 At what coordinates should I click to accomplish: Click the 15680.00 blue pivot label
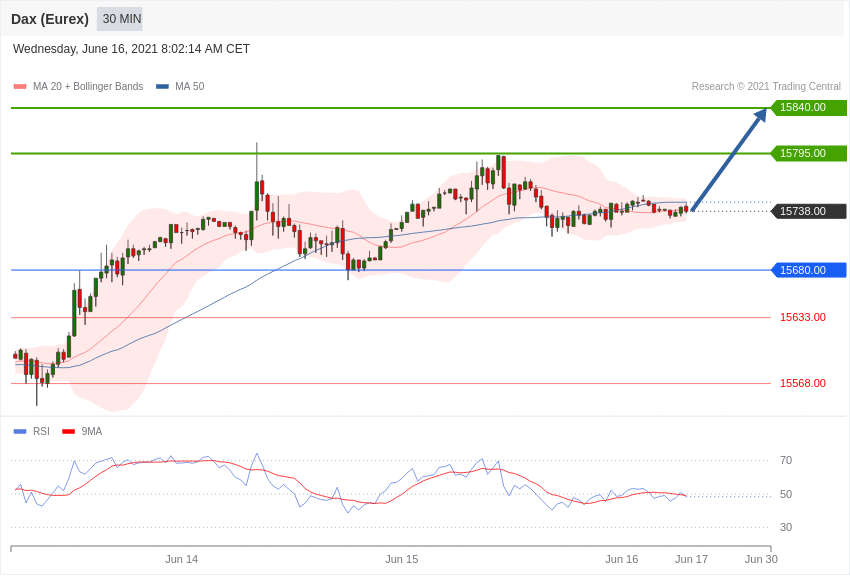pos(809,270)
